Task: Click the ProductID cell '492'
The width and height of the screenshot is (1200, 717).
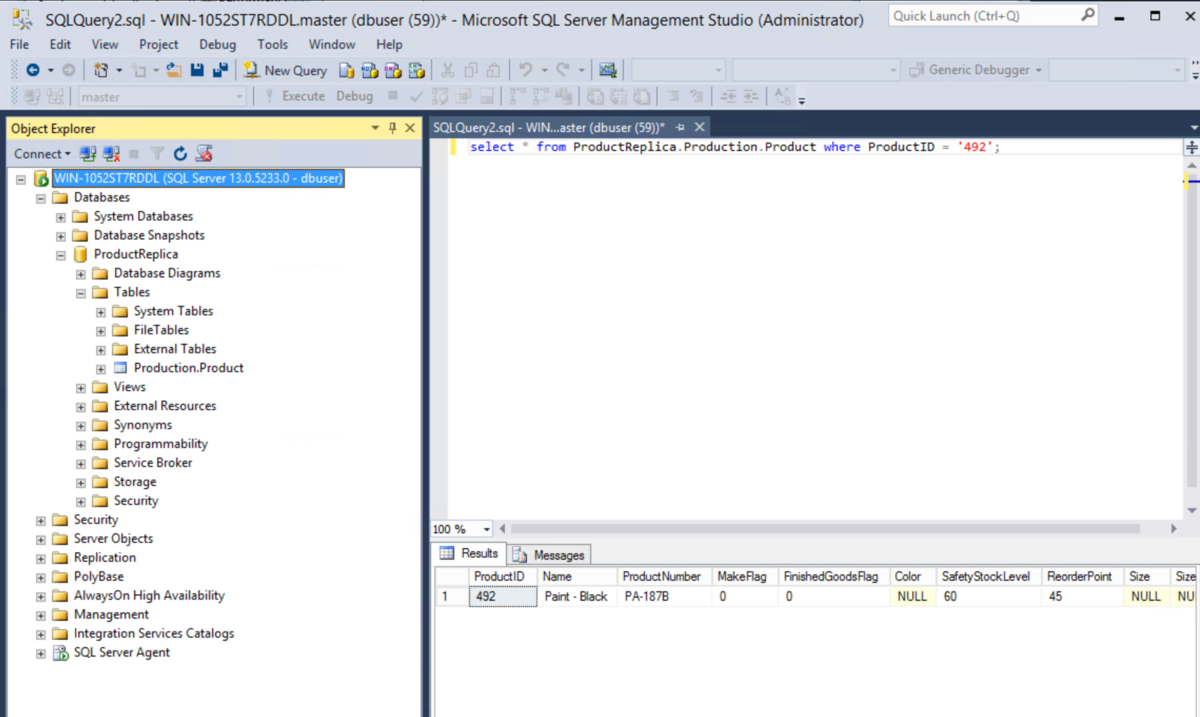Action: coord(503,596)
